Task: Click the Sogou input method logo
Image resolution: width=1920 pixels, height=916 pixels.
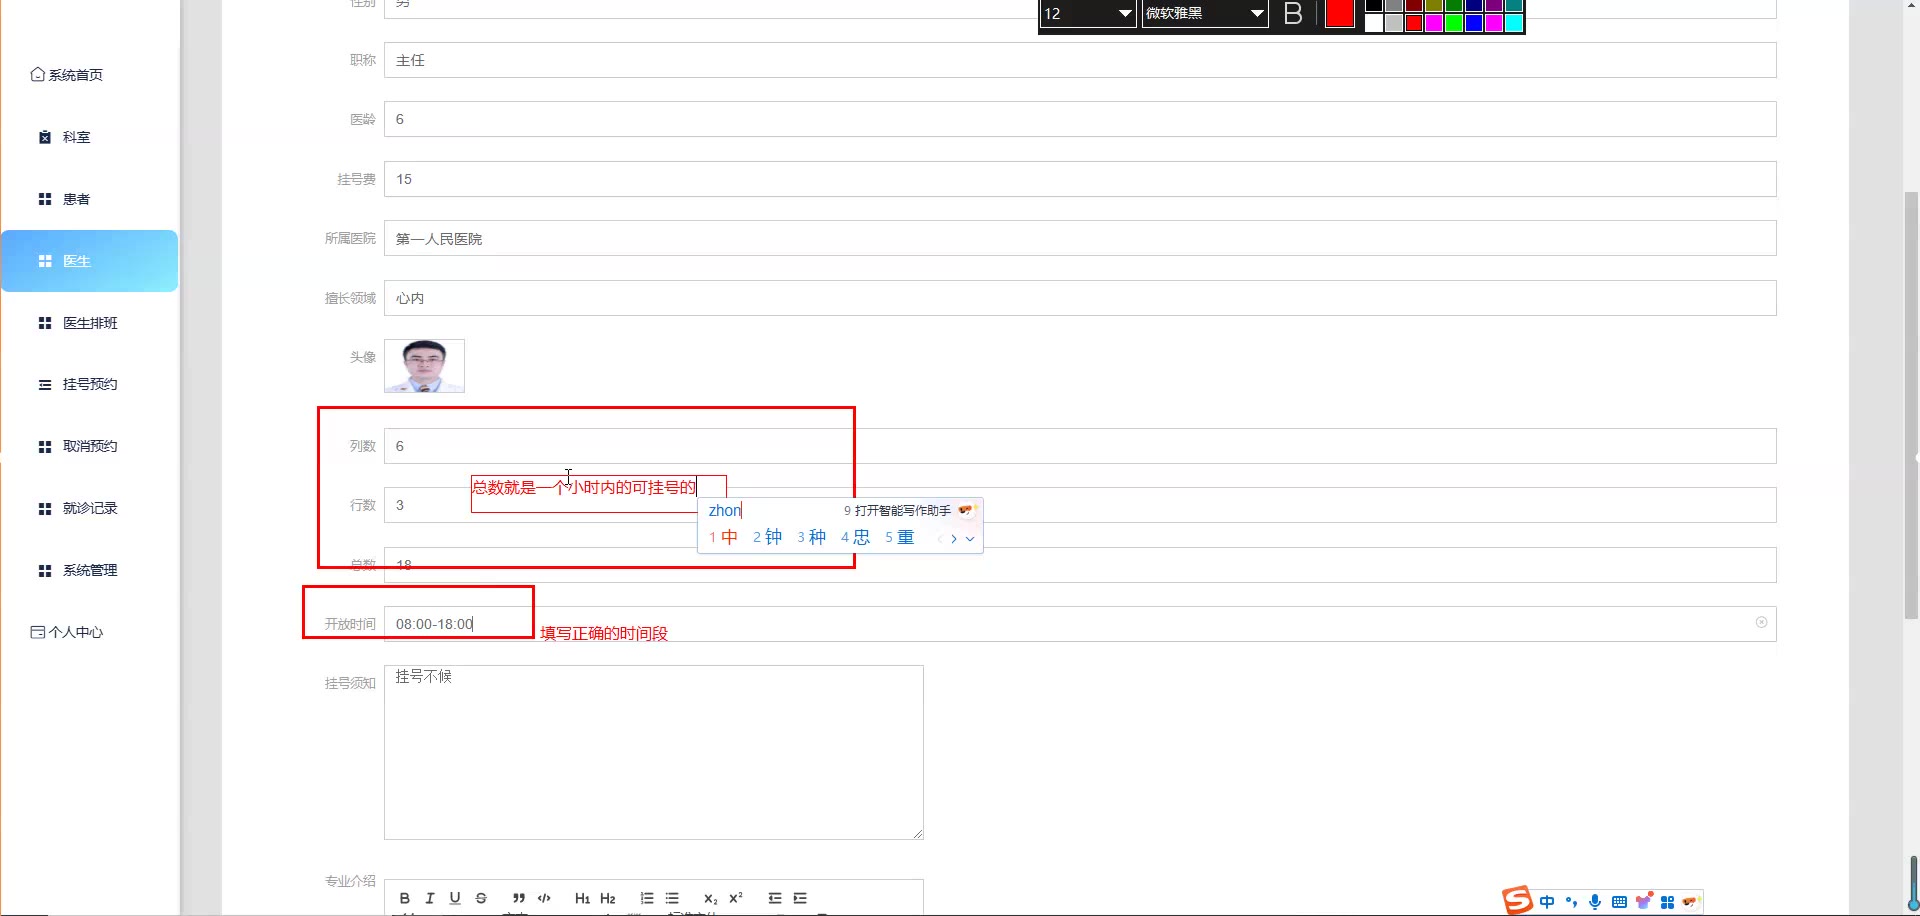Action: [x=1517, y=900]
